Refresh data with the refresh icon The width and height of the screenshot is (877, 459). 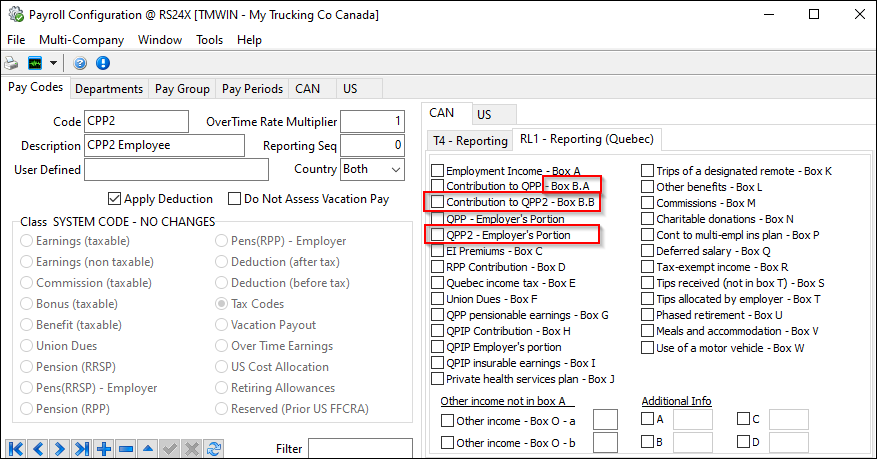(x=212, y=449)
